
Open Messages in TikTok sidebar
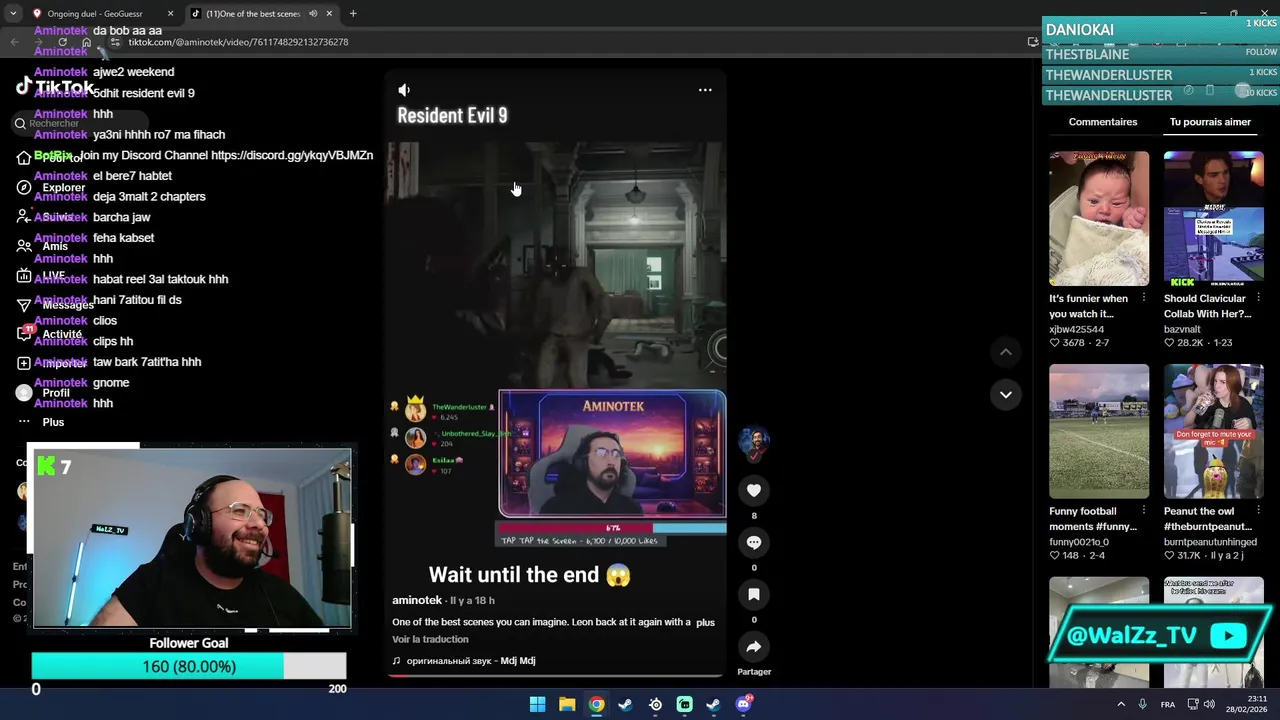(56, 305)
